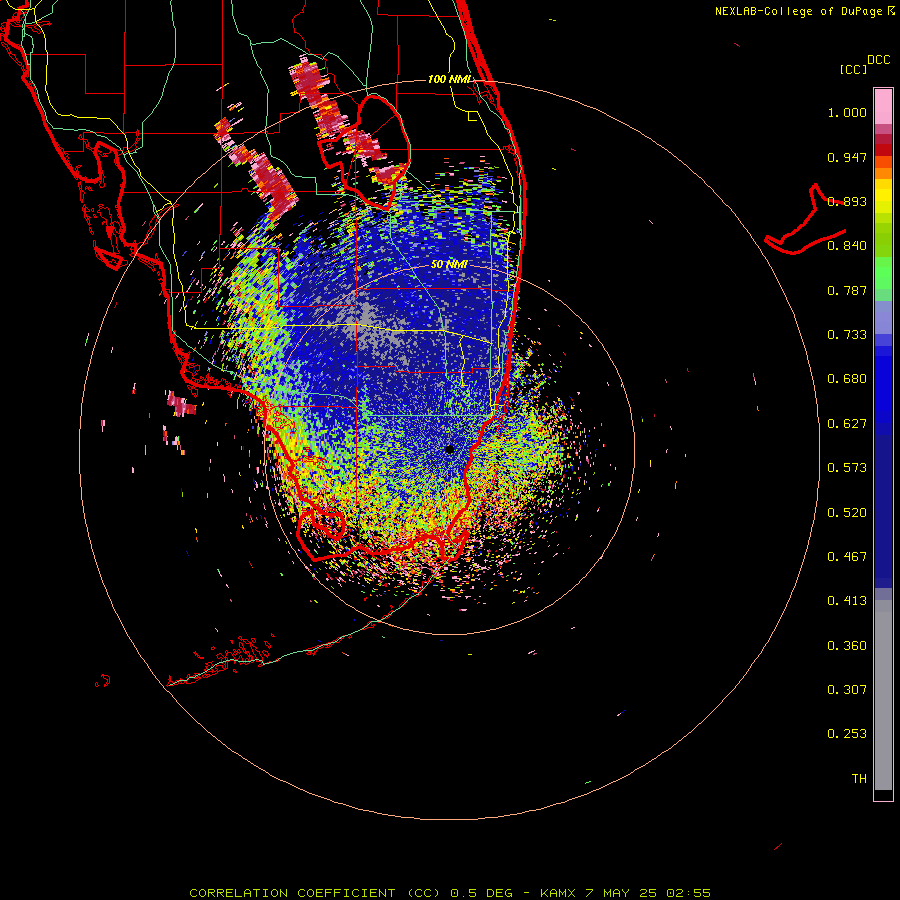Select the 0.627 color scale value
Viewport: 900px width, 900px height.
(x=847, y=424)
